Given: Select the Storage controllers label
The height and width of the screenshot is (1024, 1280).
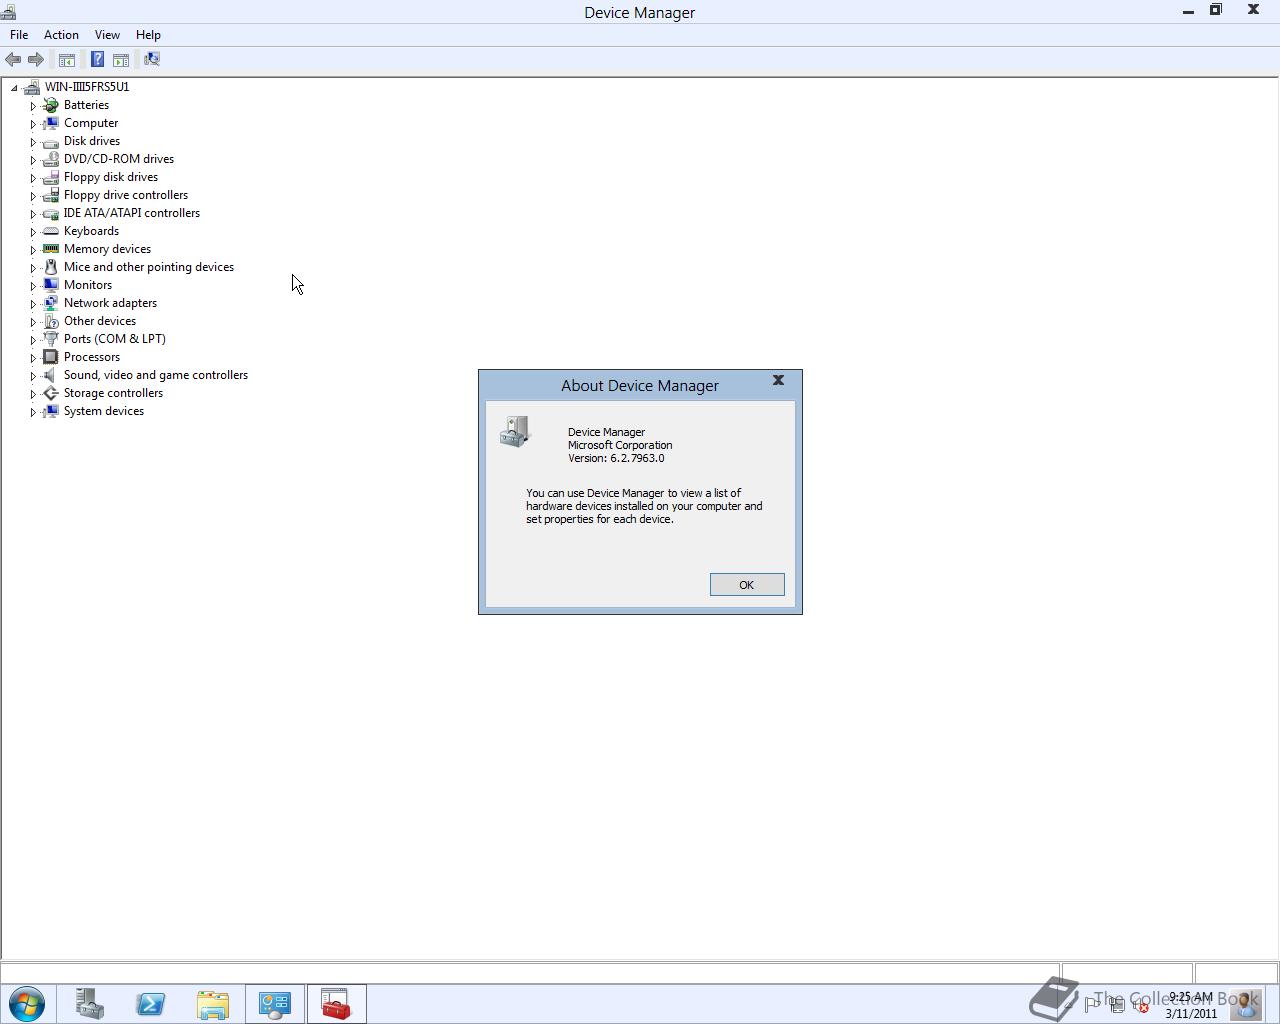Looking at the screenshot, I should click(113, 393).
